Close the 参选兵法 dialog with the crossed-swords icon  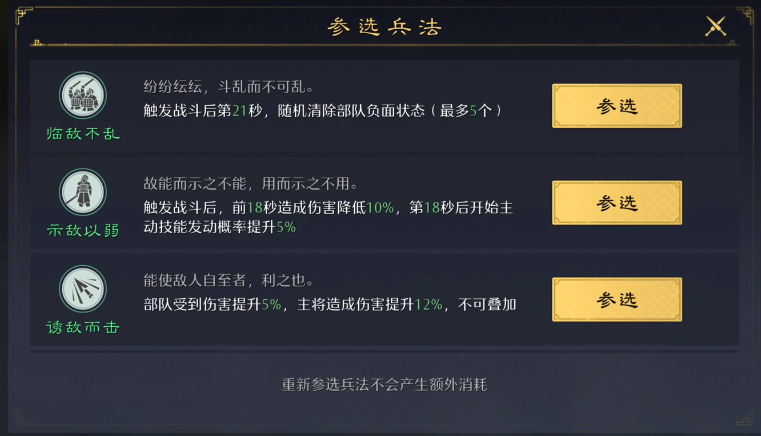(x=715, y=27)
